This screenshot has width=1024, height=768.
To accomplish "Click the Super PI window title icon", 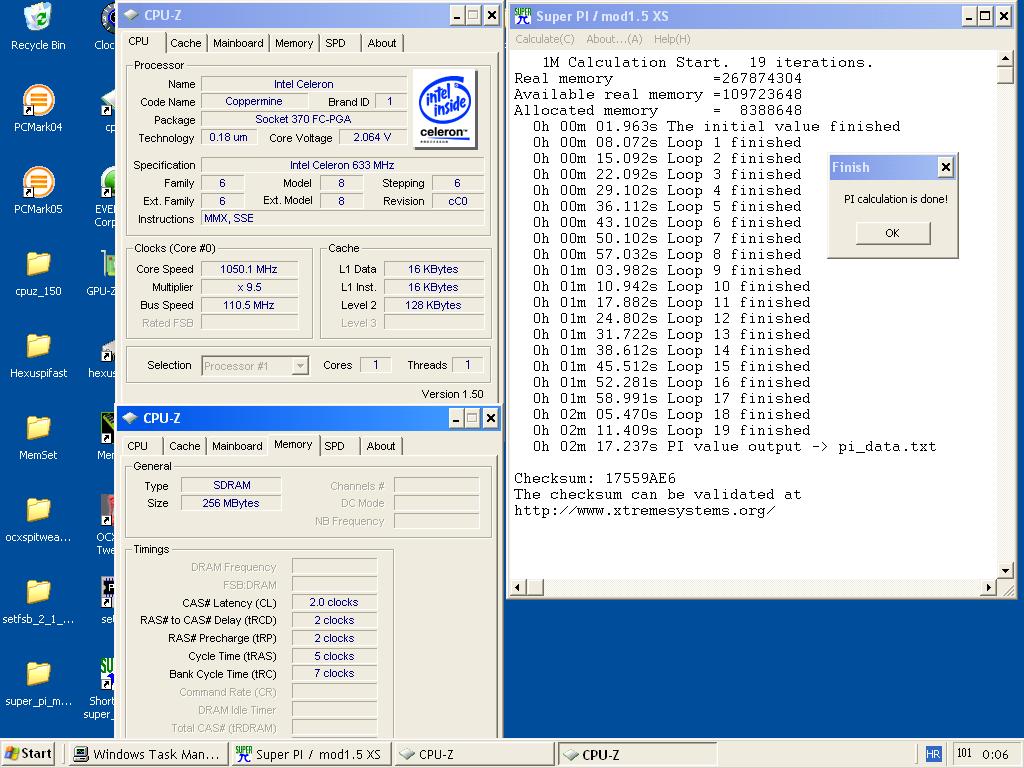I will [x=522, y=16].
